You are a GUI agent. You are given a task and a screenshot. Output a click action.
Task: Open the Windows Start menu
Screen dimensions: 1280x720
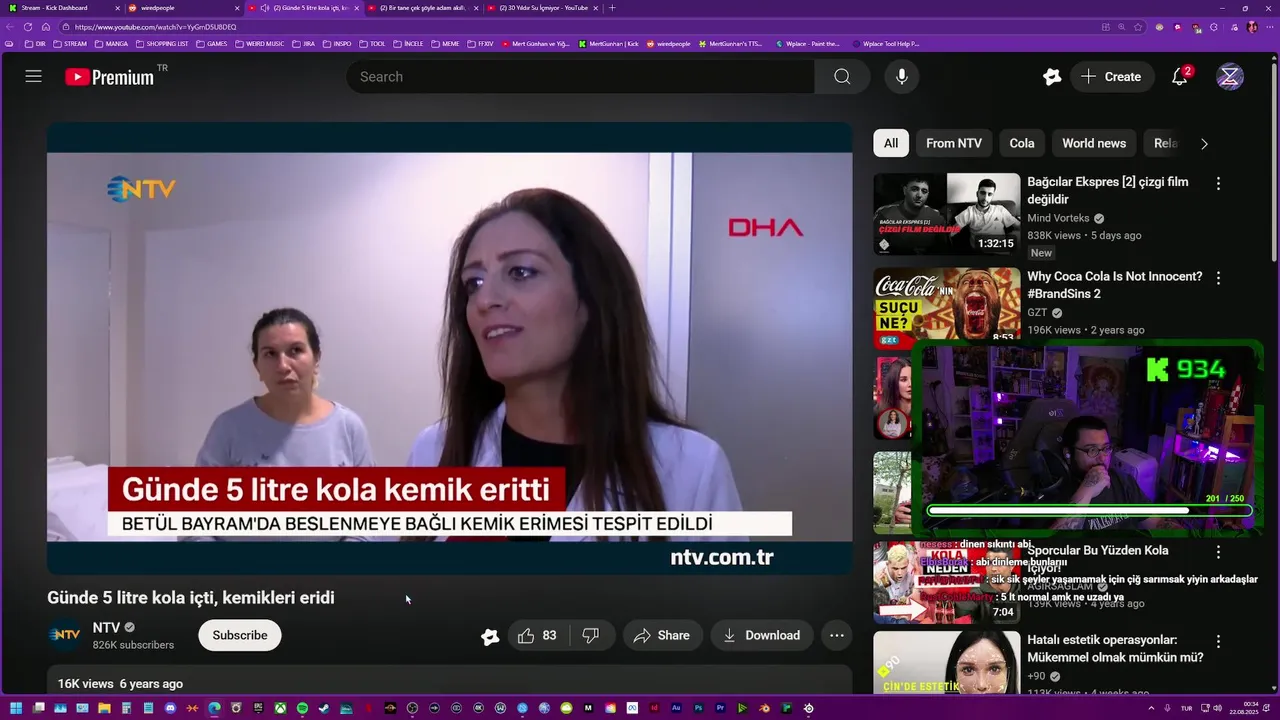[x=16, y=708]
